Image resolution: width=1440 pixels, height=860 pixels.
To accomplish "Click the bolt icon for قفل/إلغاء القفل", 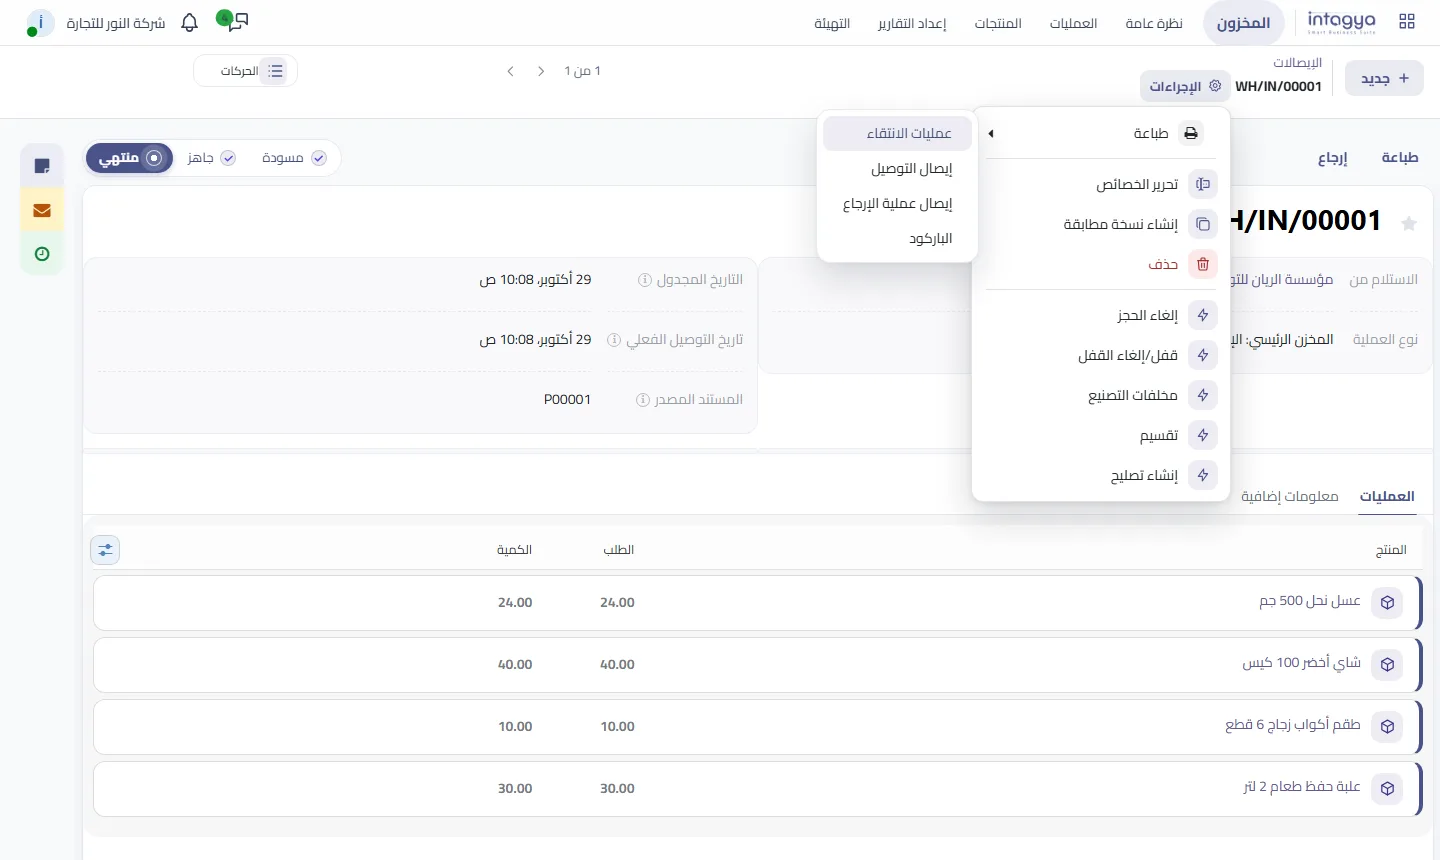I will click(1203, 355).
